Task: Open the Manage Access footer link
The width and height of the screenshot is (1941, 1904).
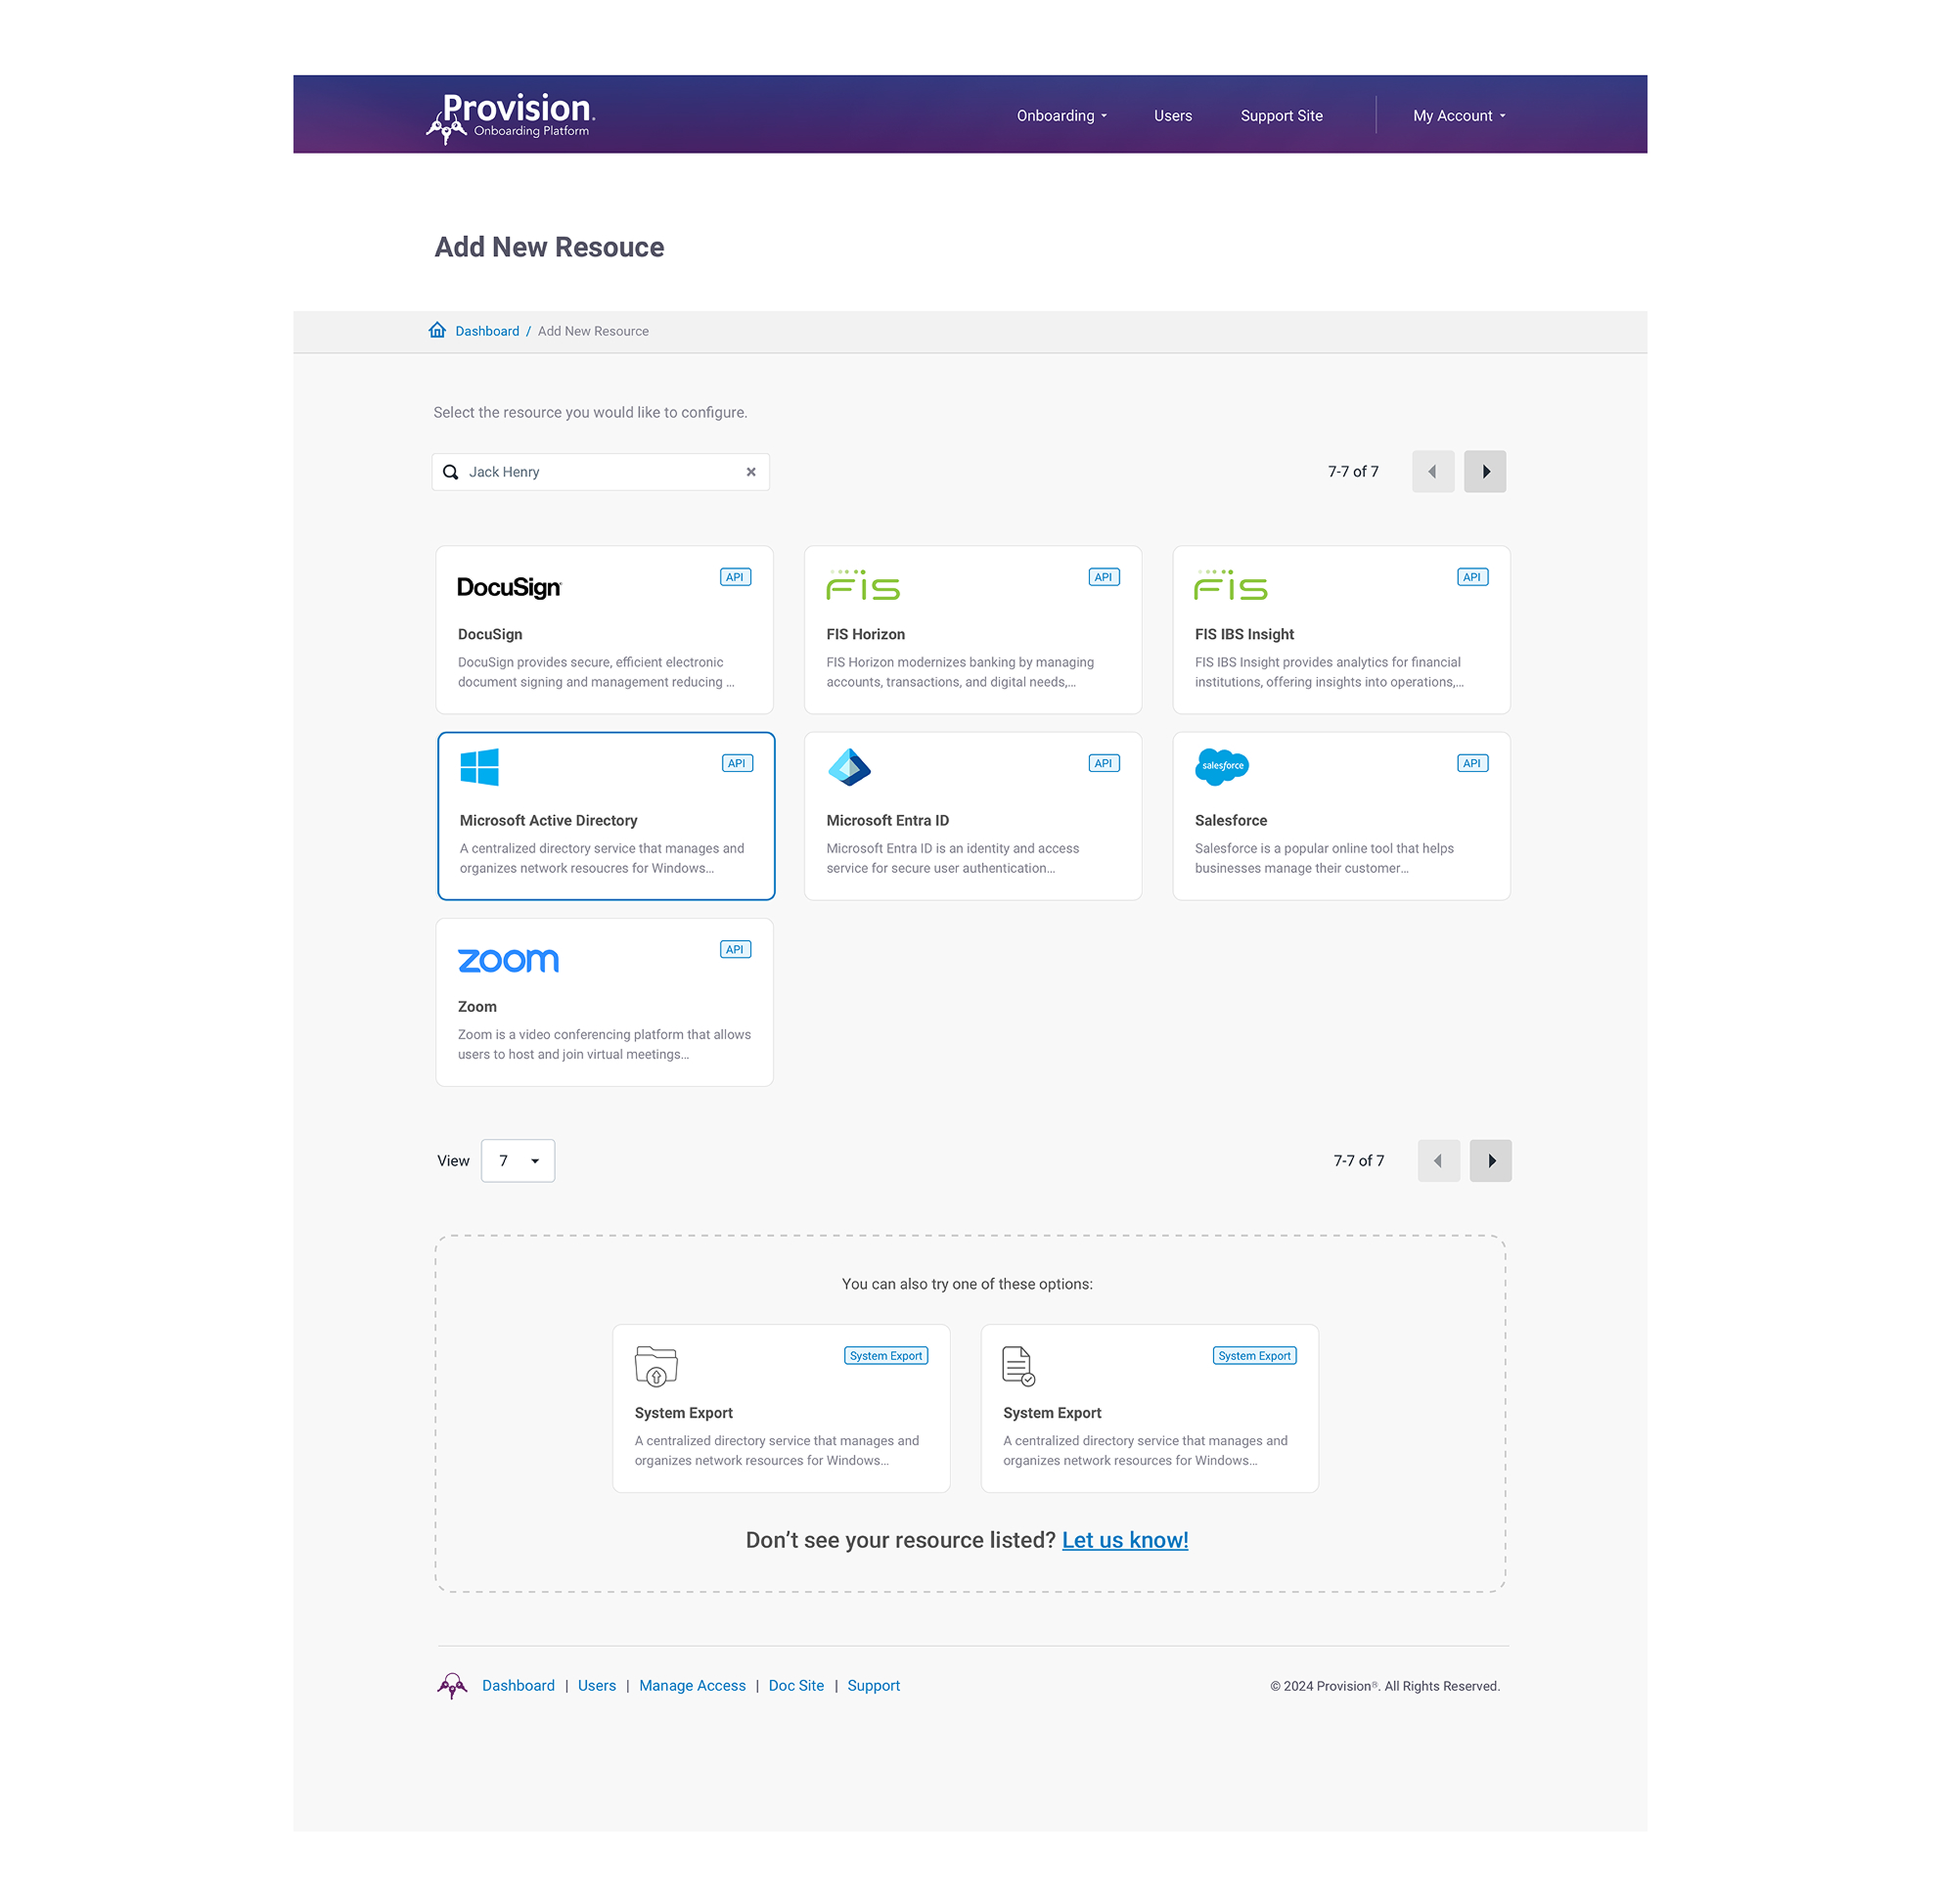Action: click(692, 1685)
